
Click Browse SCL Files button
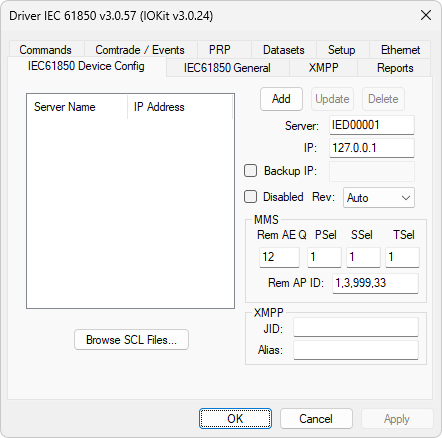tap(131, 340)
